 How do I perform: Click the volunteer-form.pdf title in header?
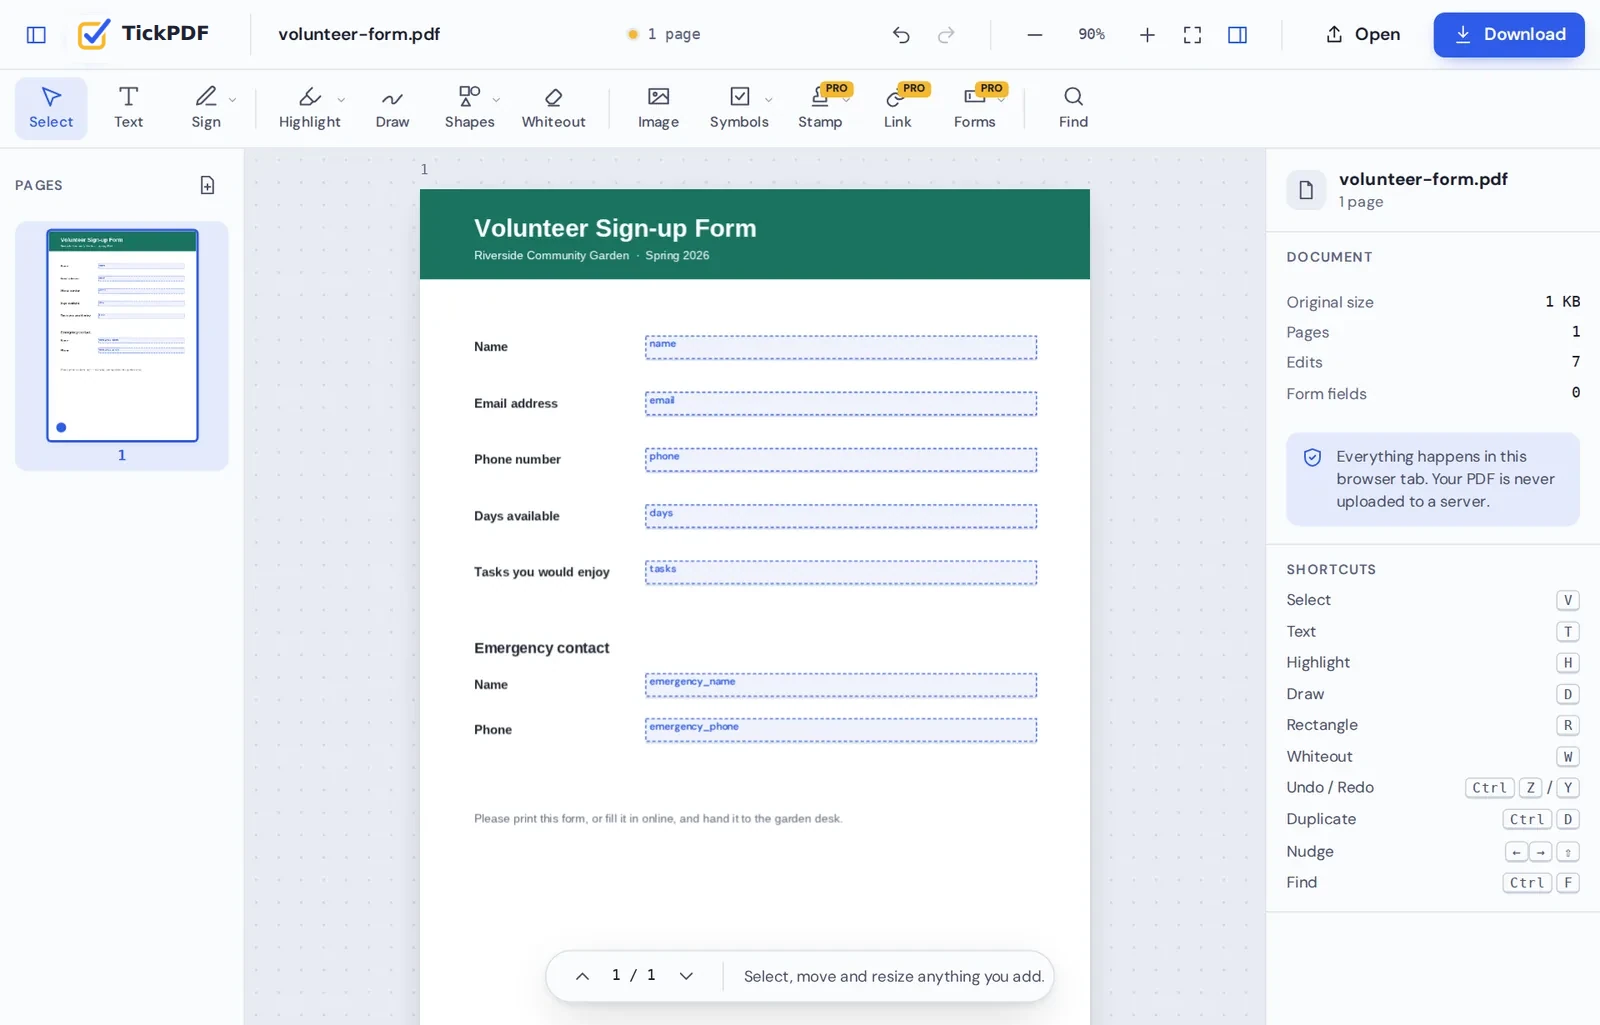359,34
